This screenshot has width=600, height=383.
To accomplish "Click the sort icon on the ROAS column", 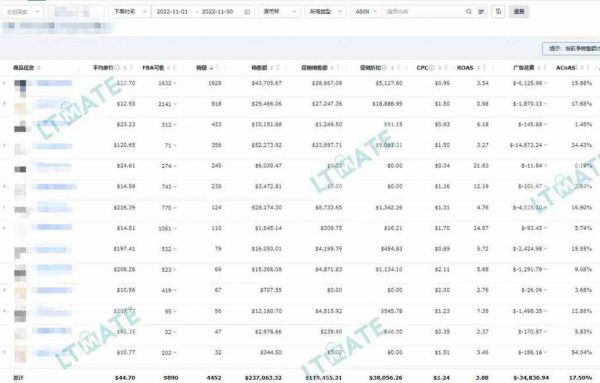I will [x=478, y=68].
